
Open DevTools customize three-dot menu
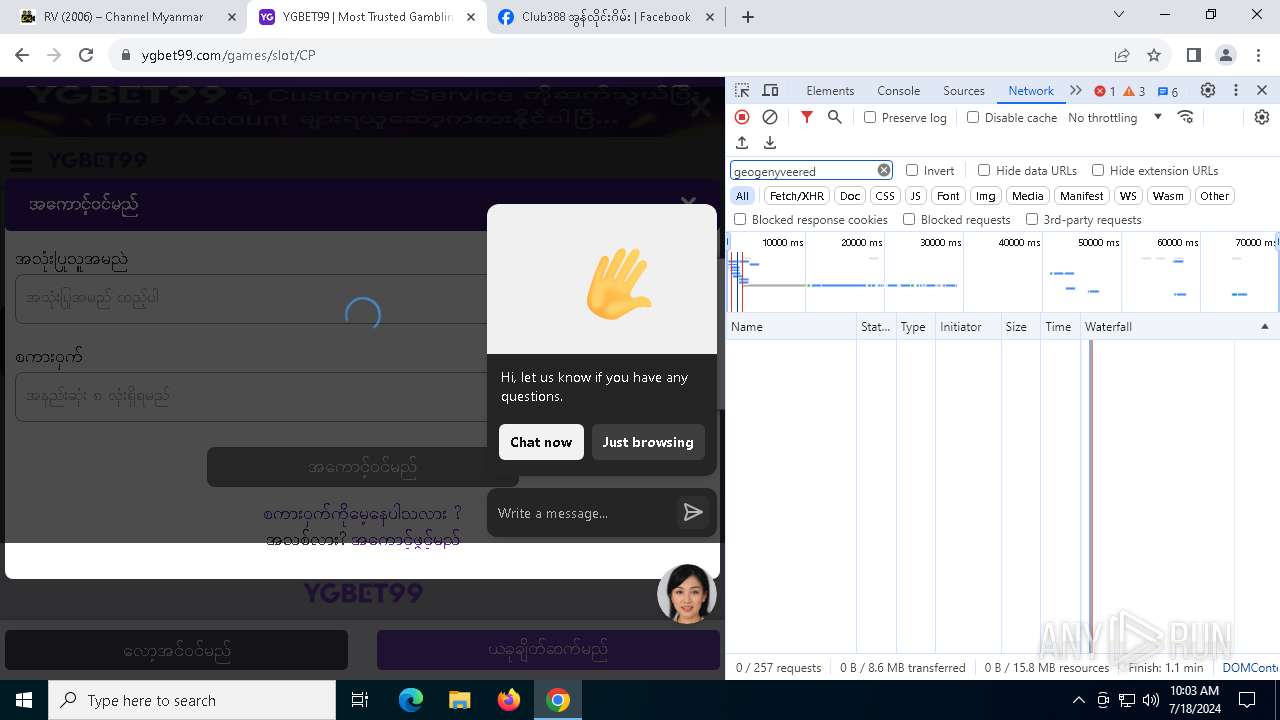click(x=1236, y=90)
